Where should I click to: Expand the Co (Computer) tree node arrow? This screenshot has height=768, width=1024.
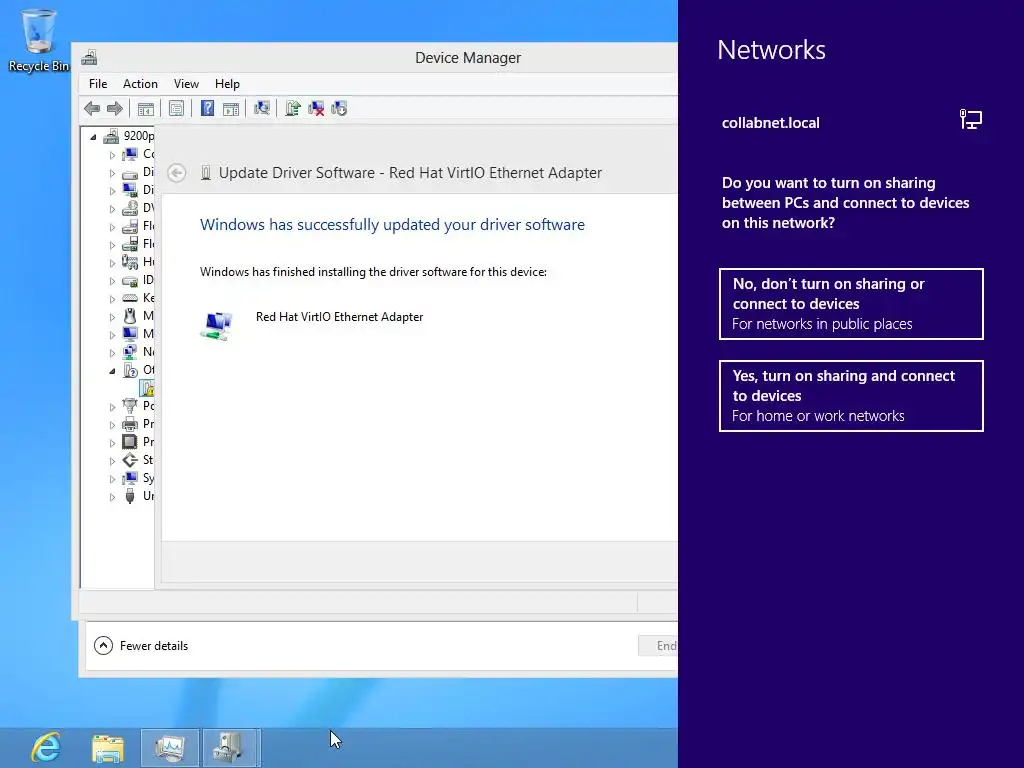[112, 155]
